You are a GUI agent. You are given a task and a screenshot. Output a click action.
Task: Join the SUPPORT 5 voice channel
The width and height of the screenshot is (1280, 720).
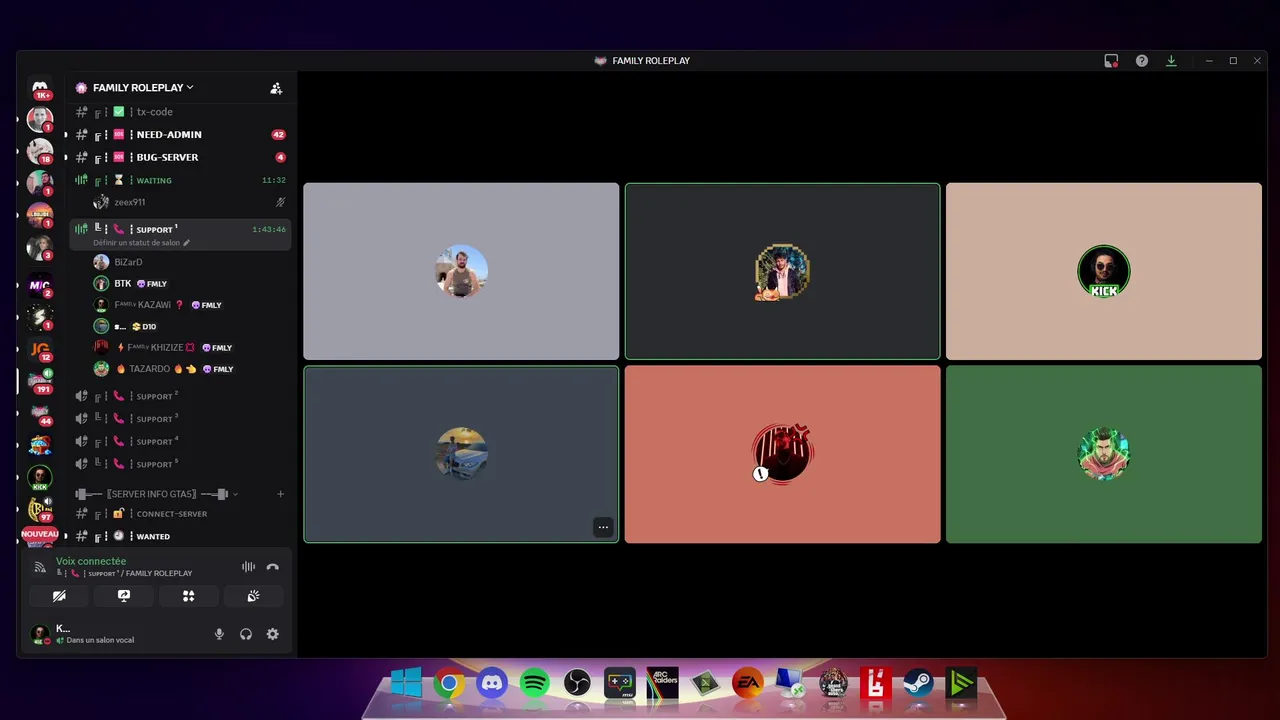coord(180,464)
